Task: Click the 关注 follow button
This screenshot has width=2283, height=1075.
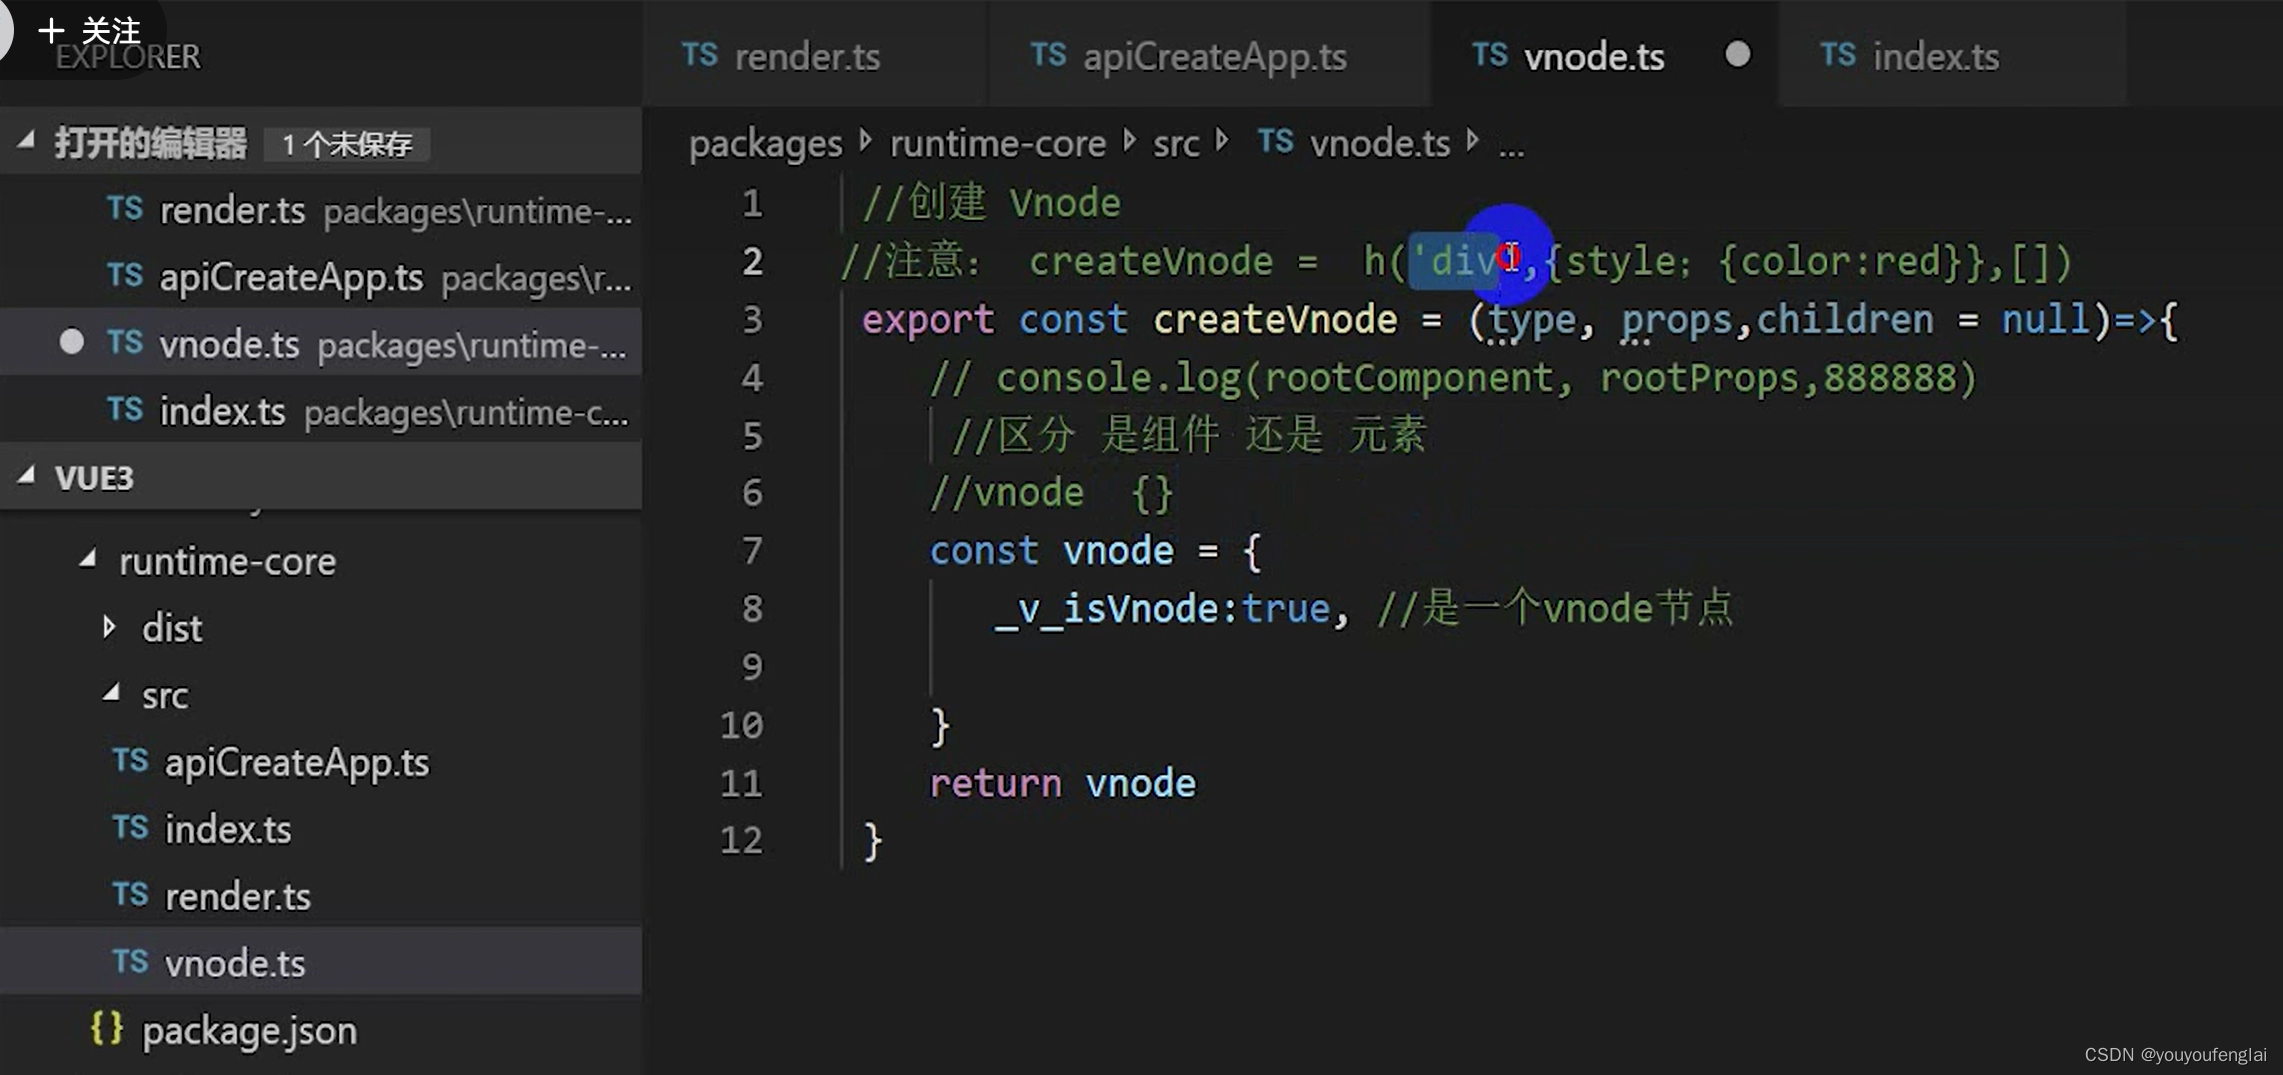Action: pos(88,30)
